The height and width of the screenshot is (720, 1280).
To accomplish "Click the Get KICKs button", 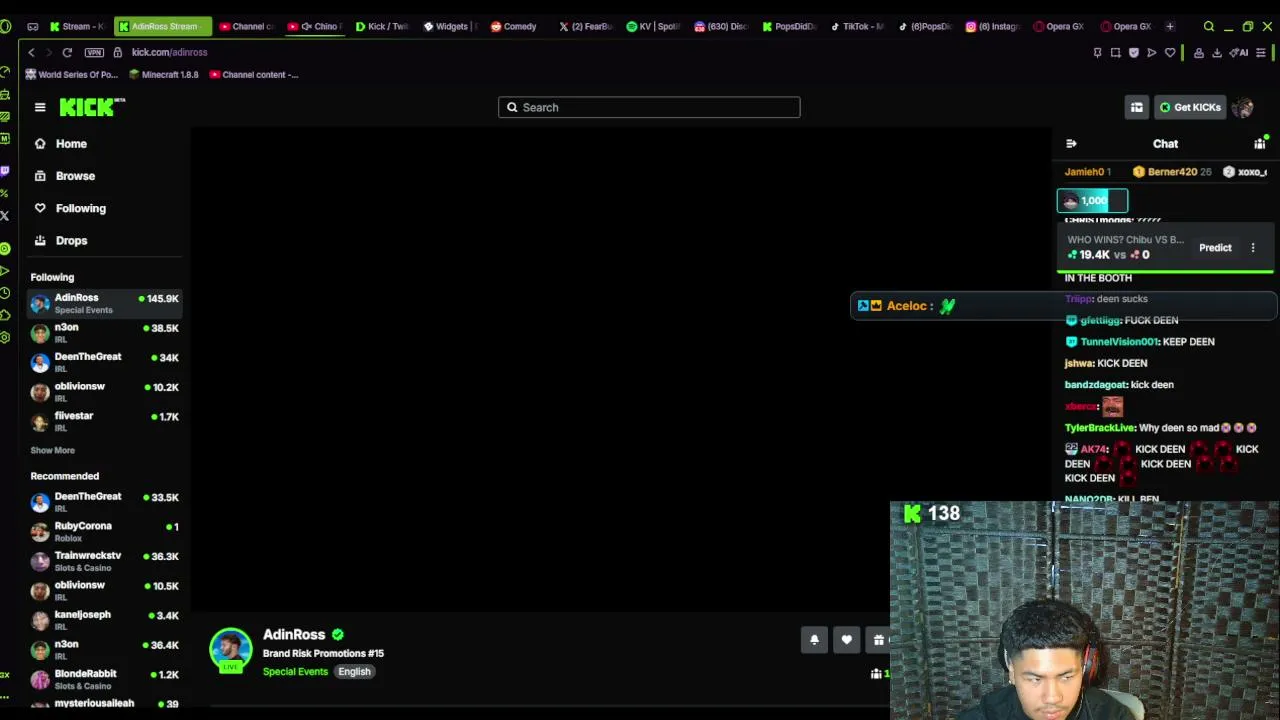I will 1190,107.
